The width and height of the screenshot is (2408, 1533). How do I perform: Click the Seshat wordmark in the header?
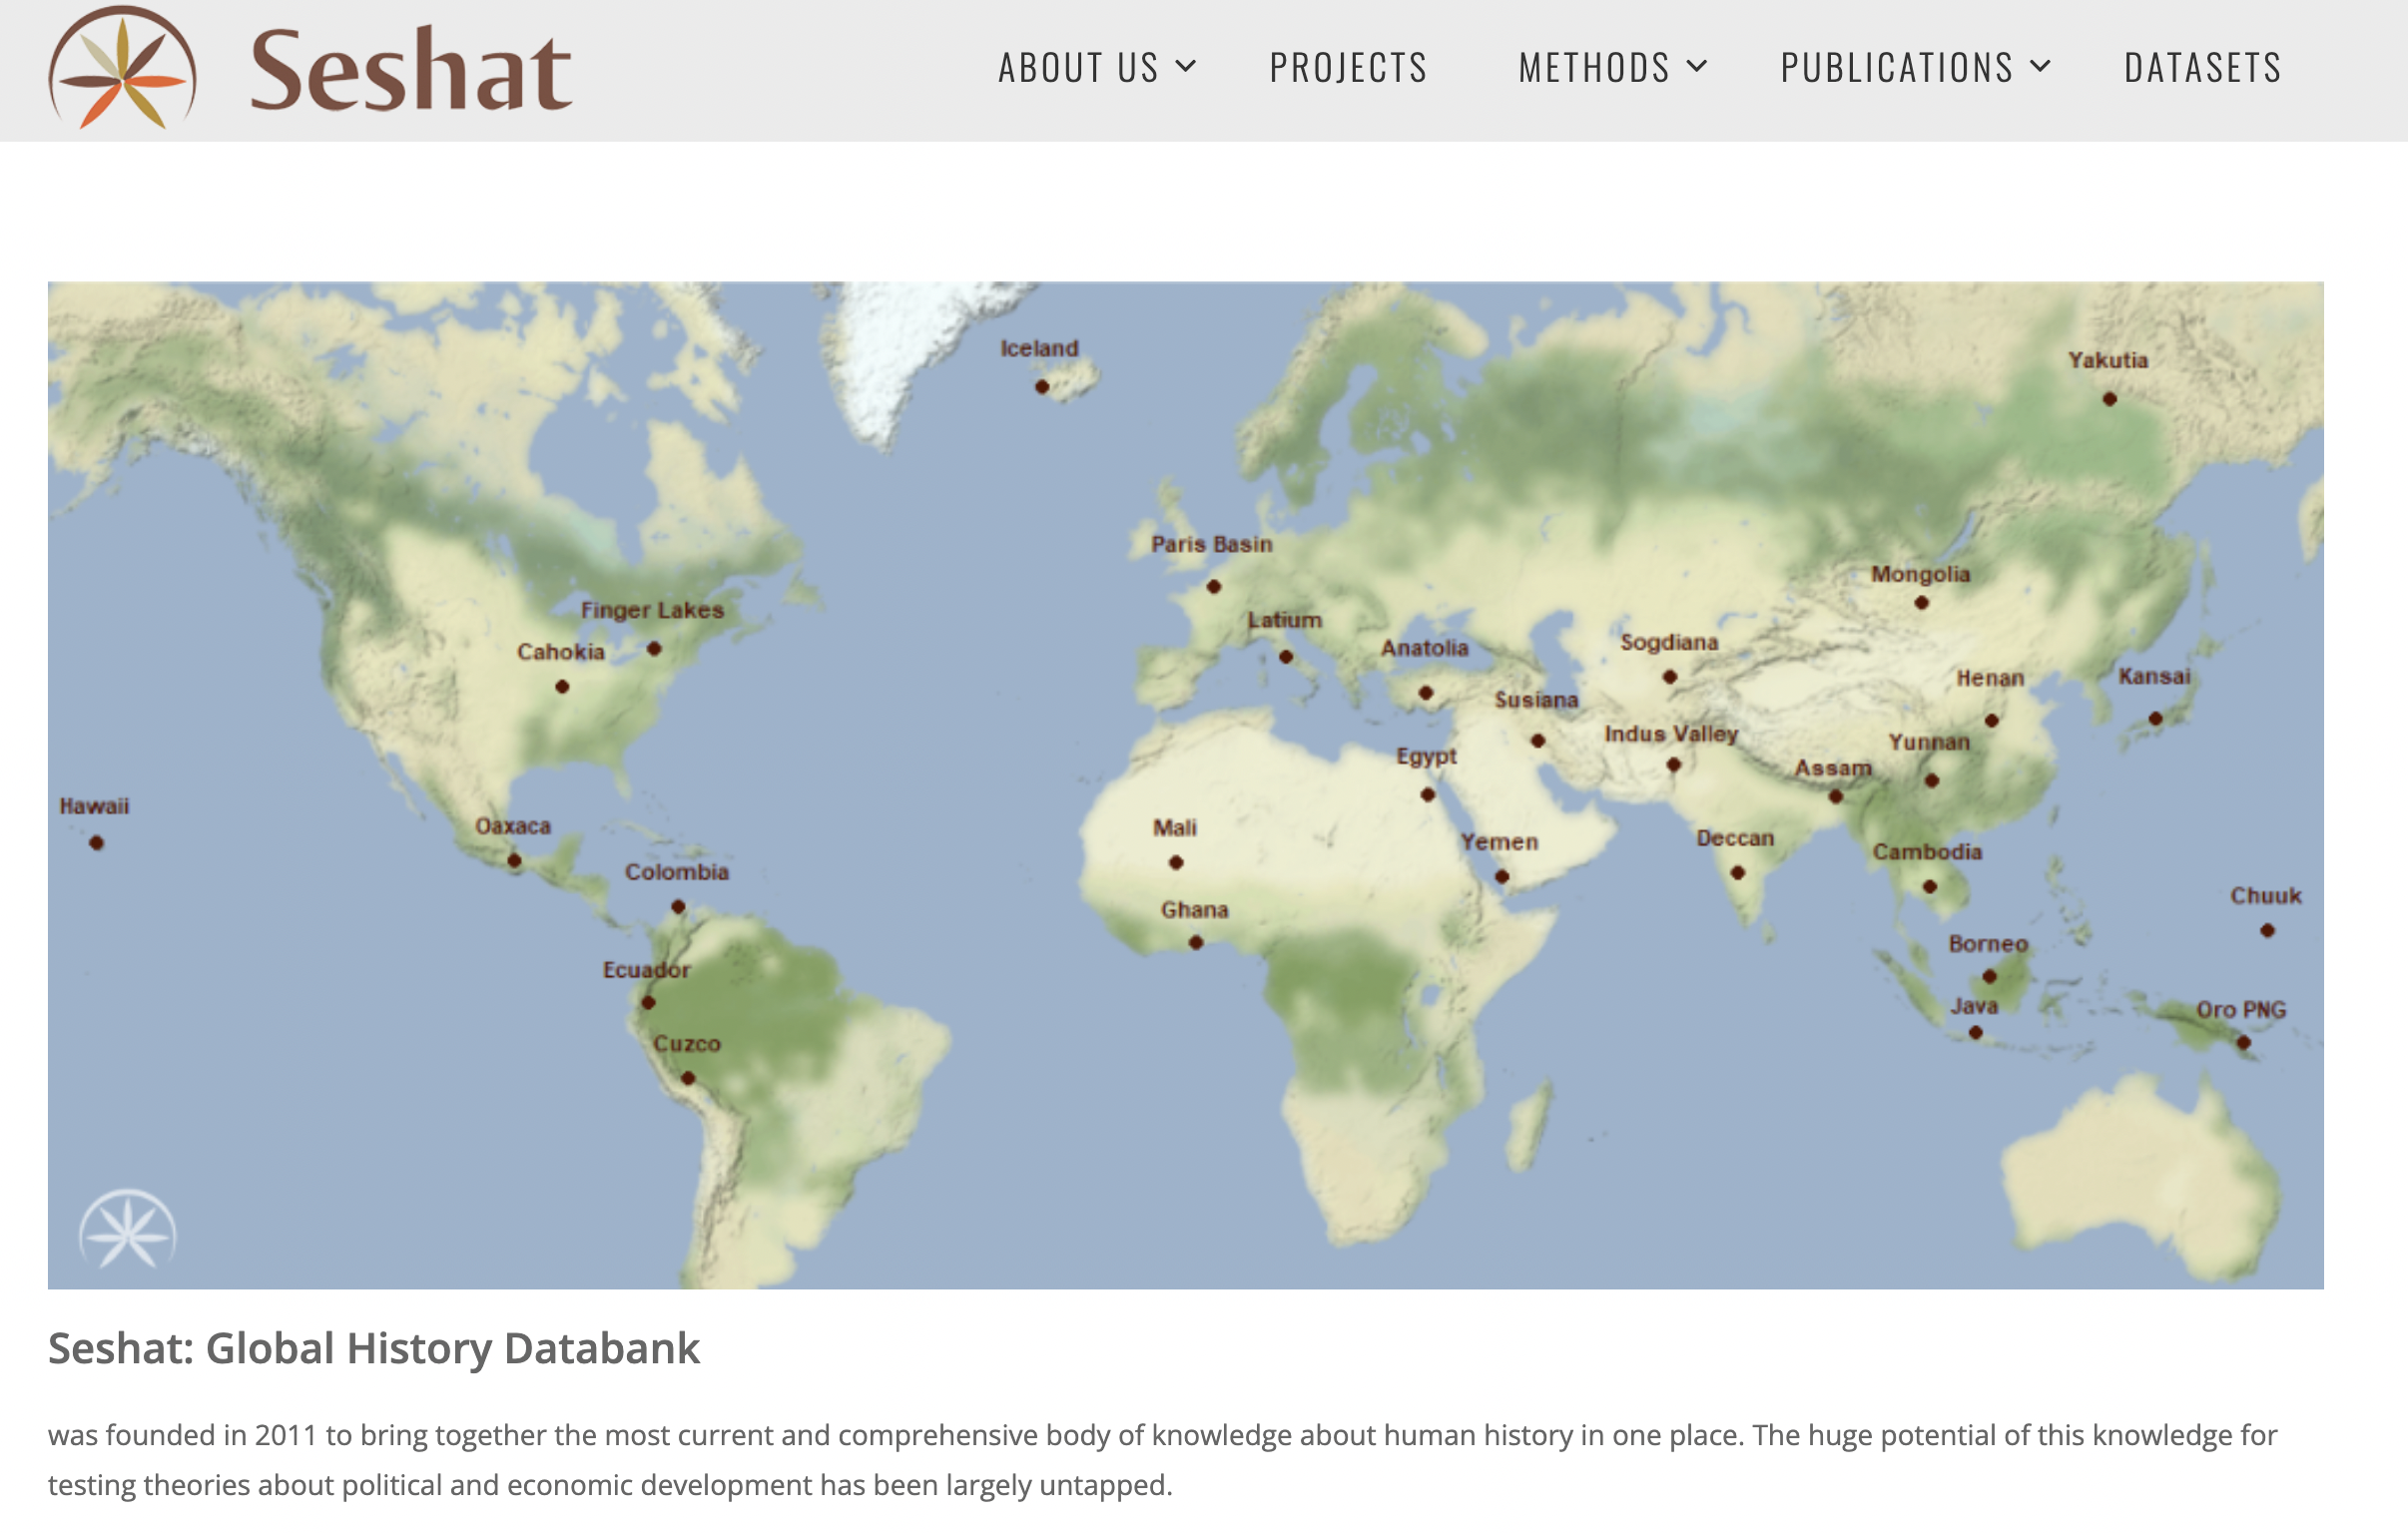(x=410, y=70)
